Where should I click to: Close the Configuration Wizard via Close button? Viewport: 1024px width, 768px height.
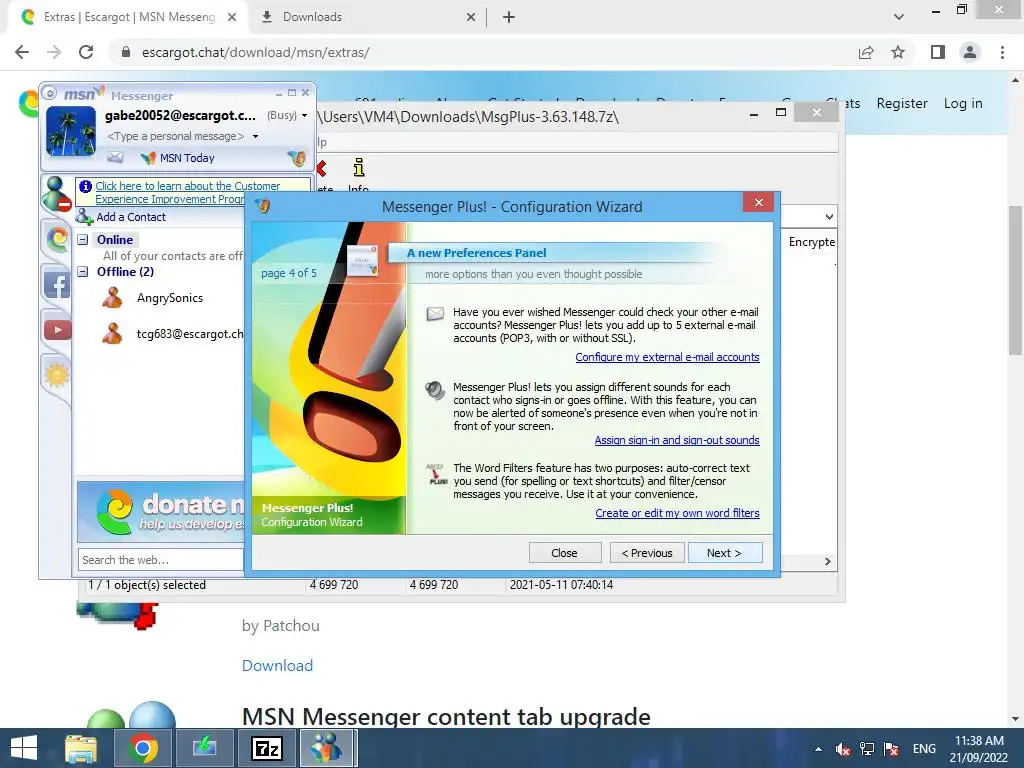click(564, 552)
